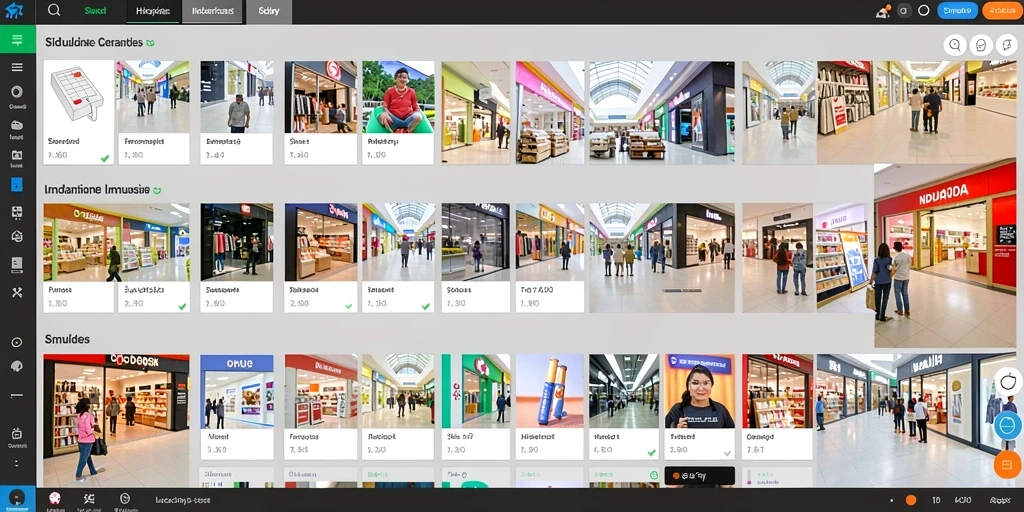The width and height of the screenshot is (1024, 512).
Task: Select the wrench tools sidebar icon
Action: [17, 293]
